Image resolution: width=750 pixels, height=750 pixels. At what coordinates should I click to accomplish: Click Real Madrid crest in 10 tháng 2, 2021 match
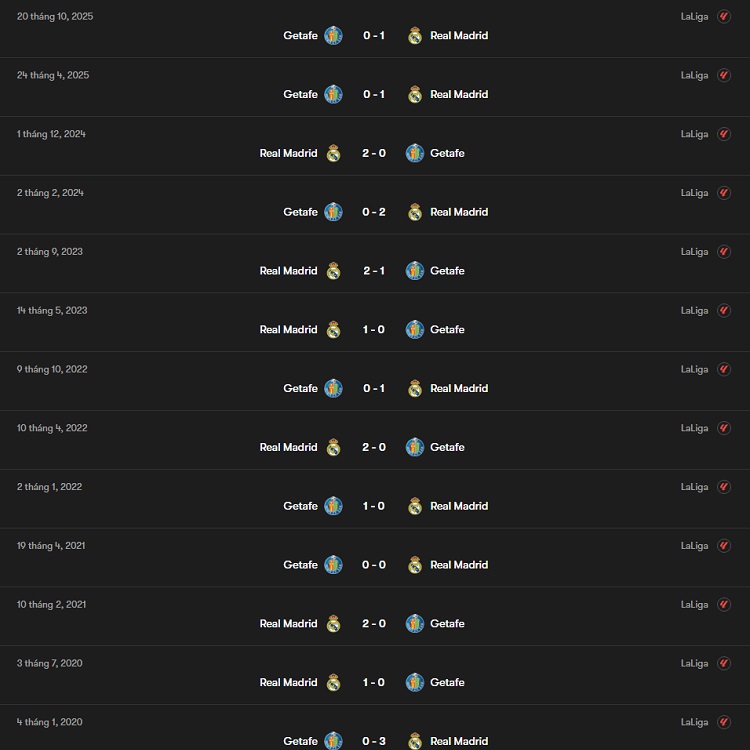pos(333,624)
